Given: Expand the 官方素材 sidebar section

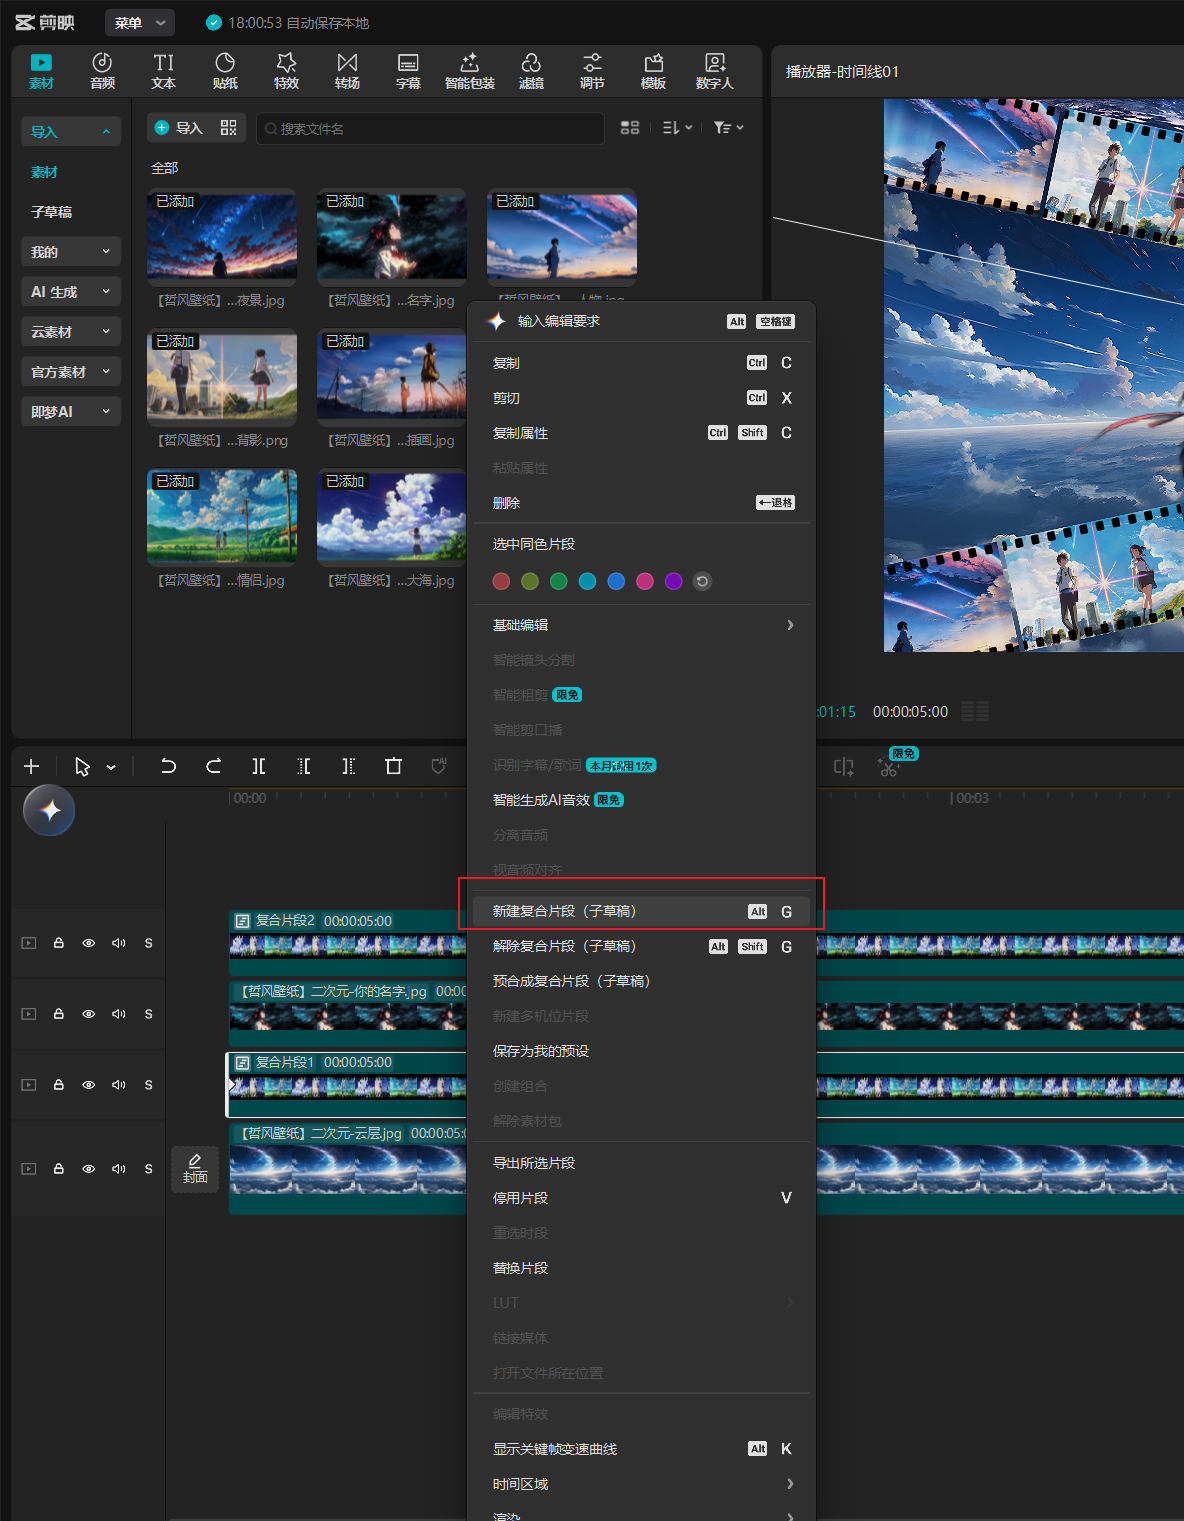Looking at the screenshot, I should 71,372.
